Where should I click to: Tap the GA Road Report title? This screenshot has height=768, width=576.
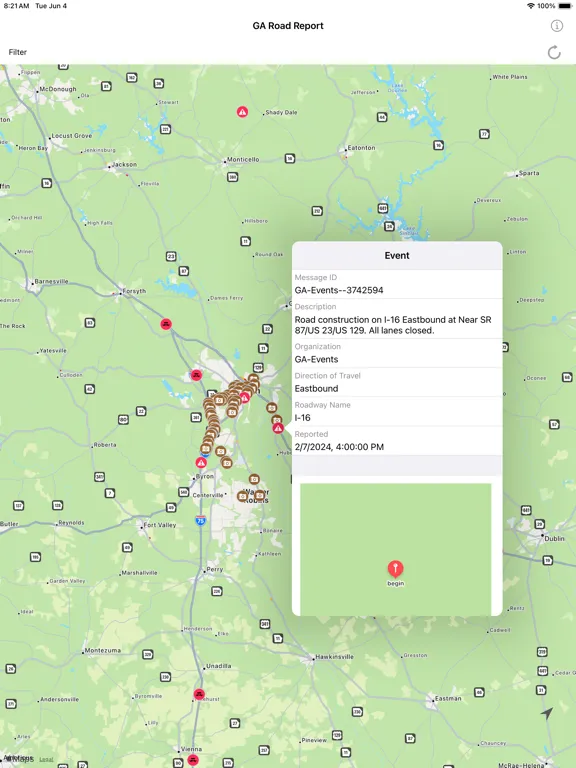[288, 26]
